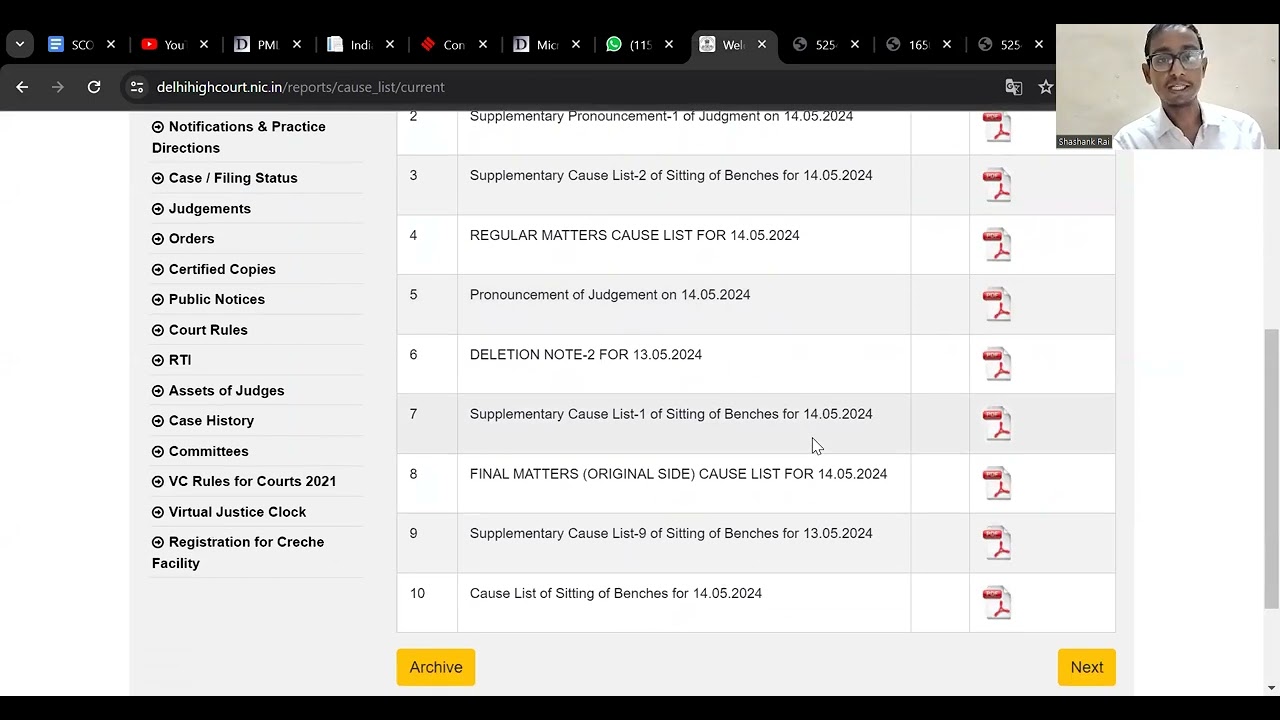Click 'Cause List of Sitting of Benches' text
This screenshot has width=1280, height=720.
569,593
